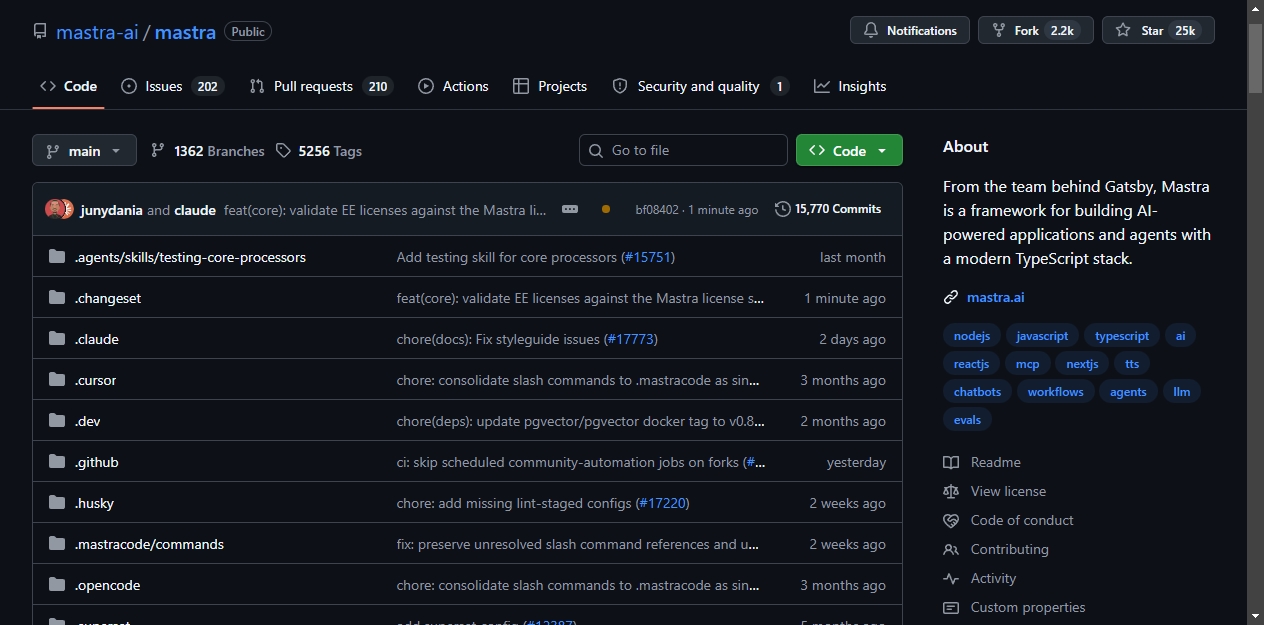Open the green Code dropdown button

pos(849,150)
